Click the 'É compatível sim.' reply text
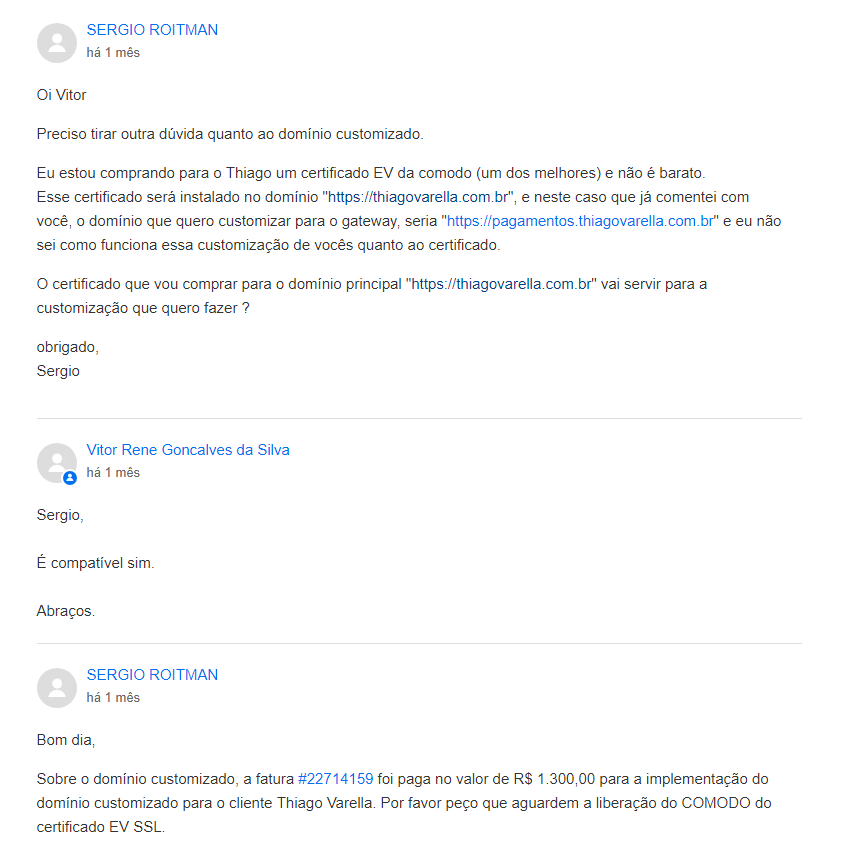This screenshot has width=842, height=849. coord(95,563)
